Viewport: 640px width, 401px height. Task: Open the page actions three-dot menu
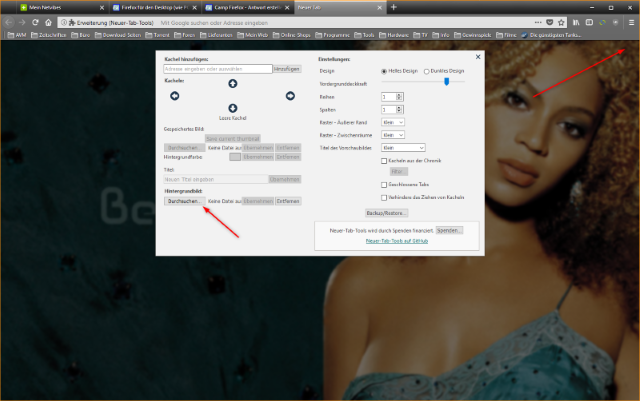tap(538, 22)
